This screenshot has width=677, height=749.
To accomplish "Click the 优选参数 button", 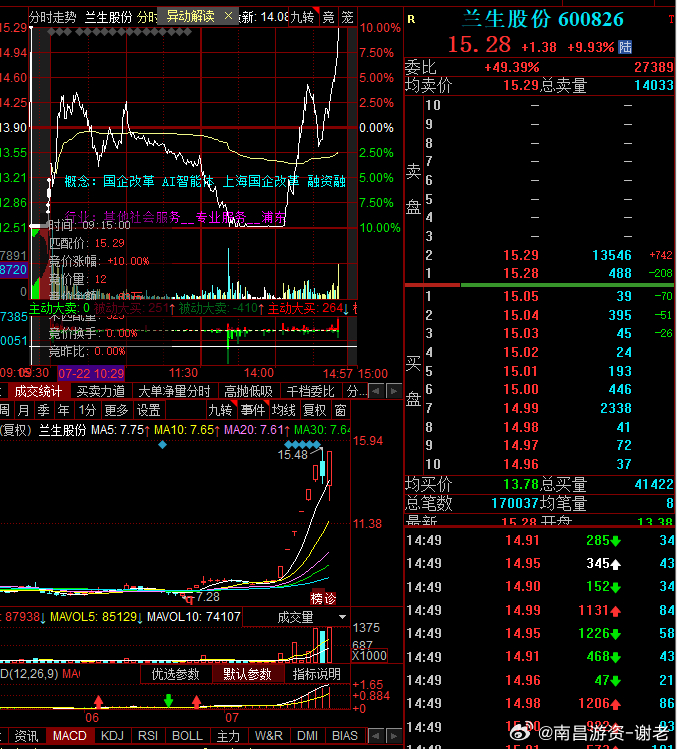I will (175, 674).
